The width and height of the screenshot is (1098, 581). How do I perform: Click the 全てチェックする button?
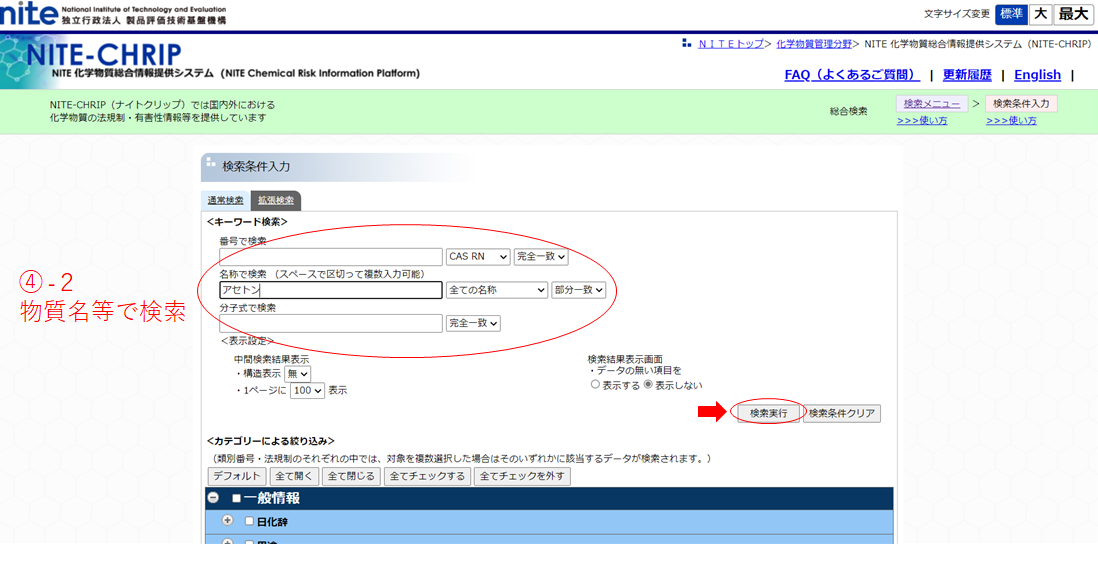[x=427, y=476]
